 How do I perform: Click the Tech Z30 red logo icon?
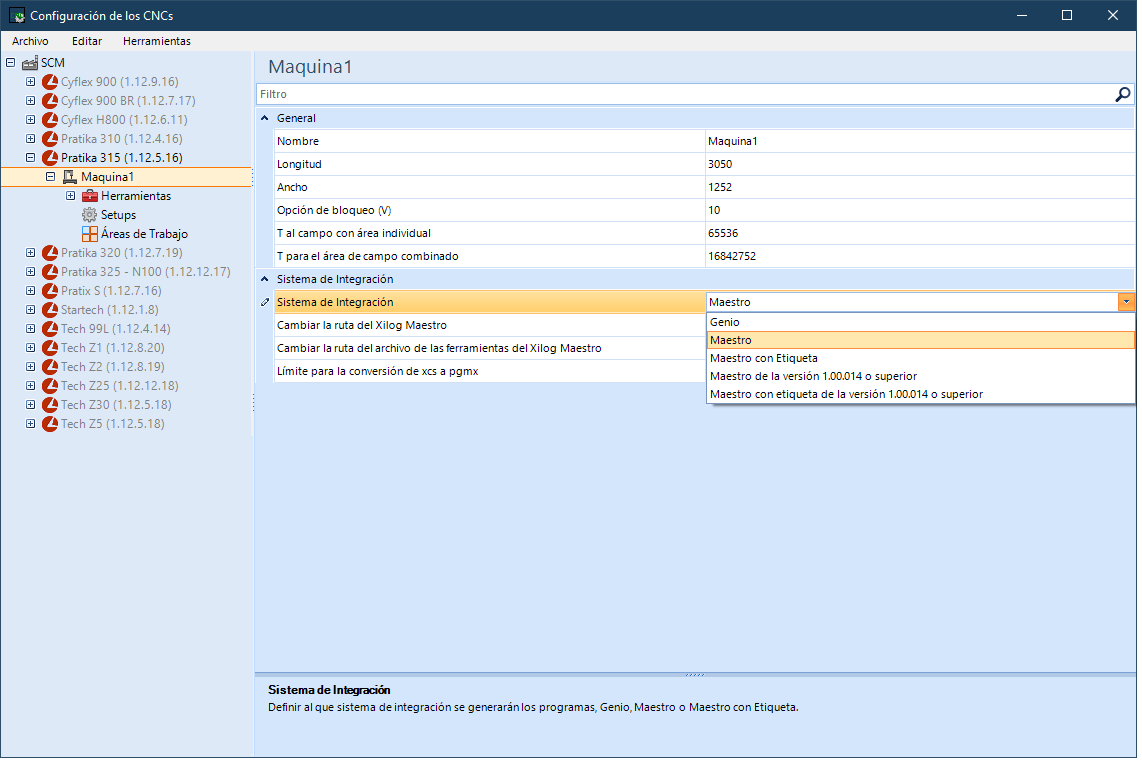coord(50,405)
